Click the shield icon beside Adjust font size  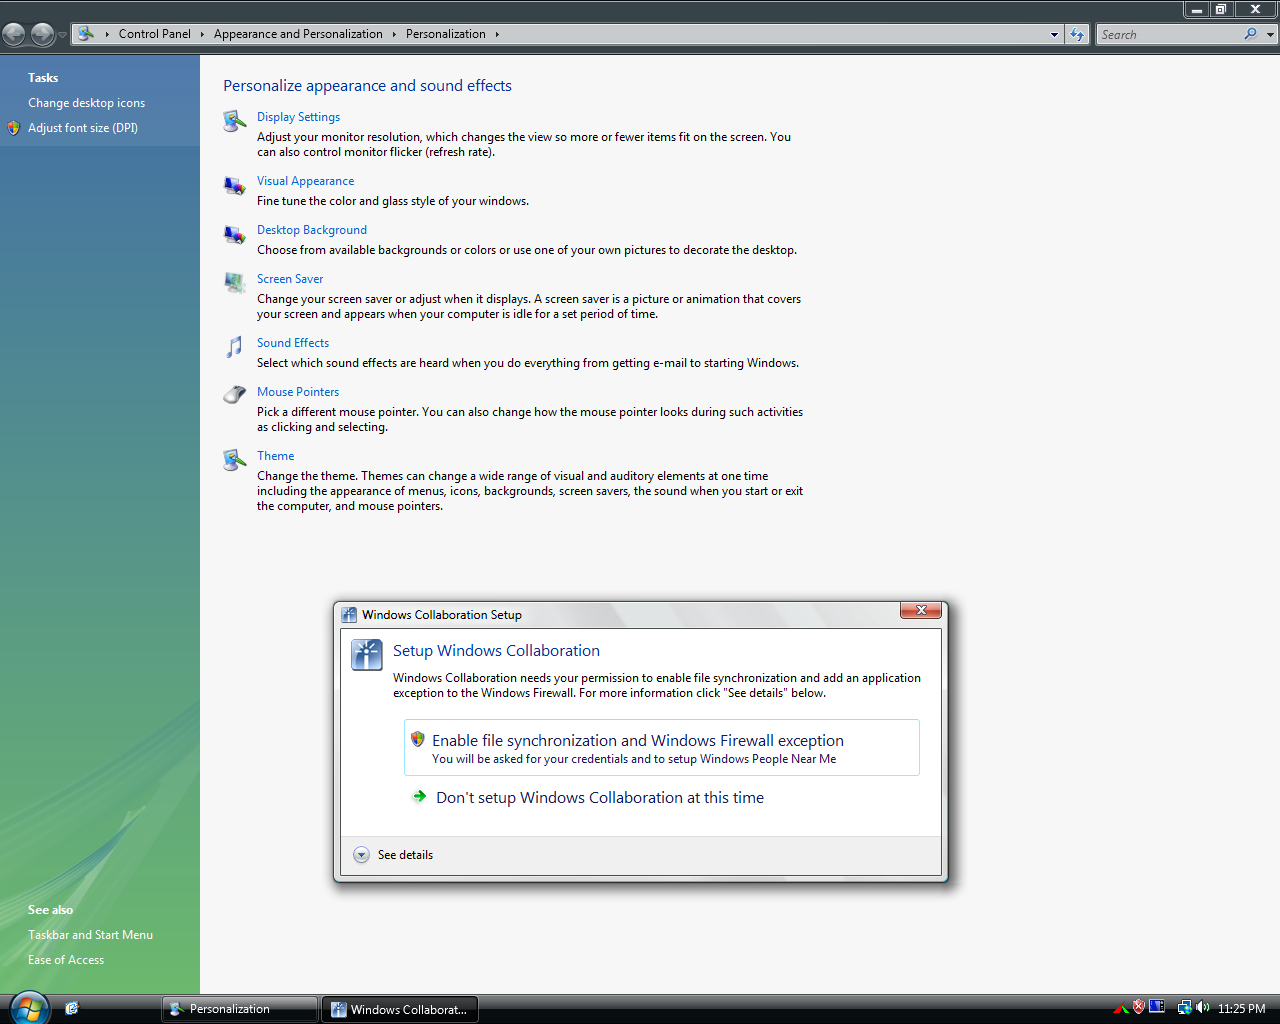pos(13,128)
